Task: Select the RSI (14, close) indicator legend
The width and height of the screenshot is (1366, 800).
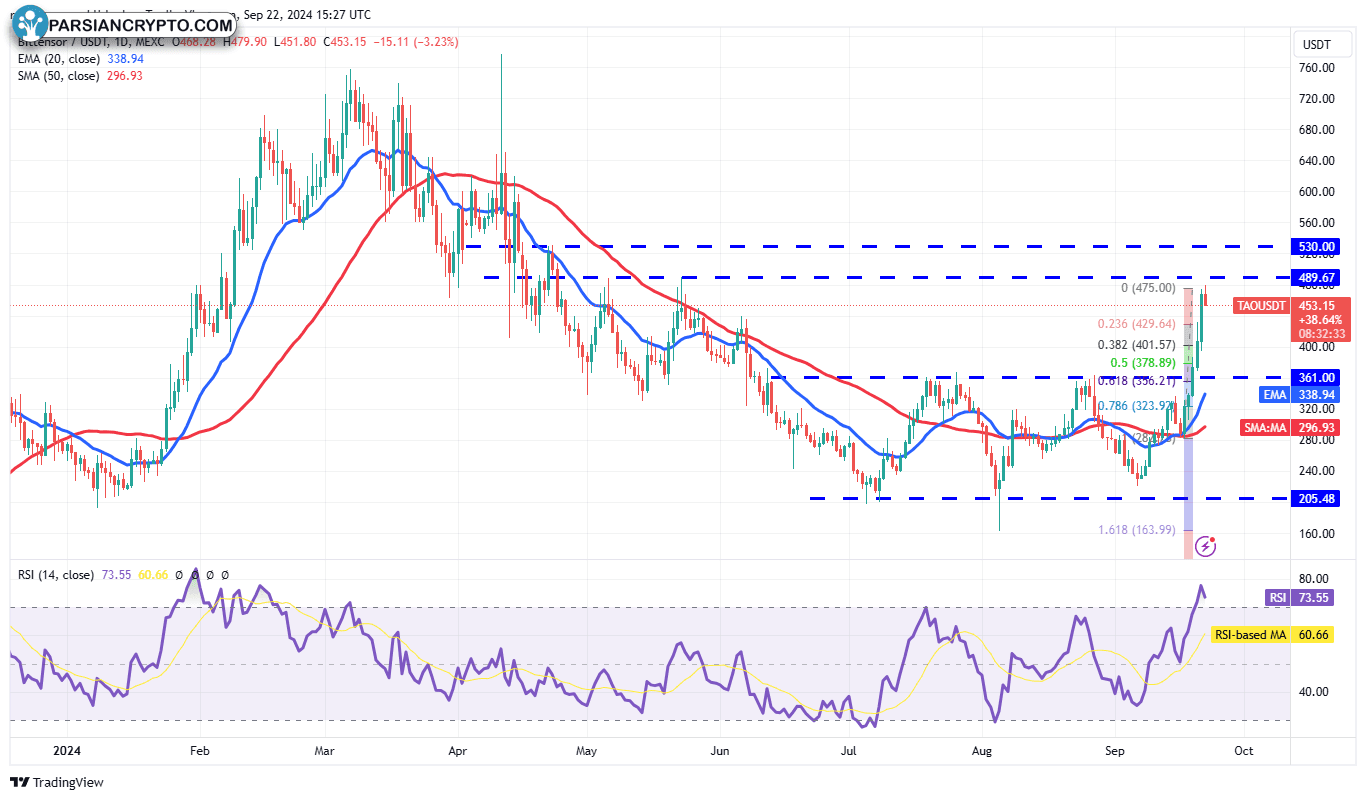Action: point(56,575)
